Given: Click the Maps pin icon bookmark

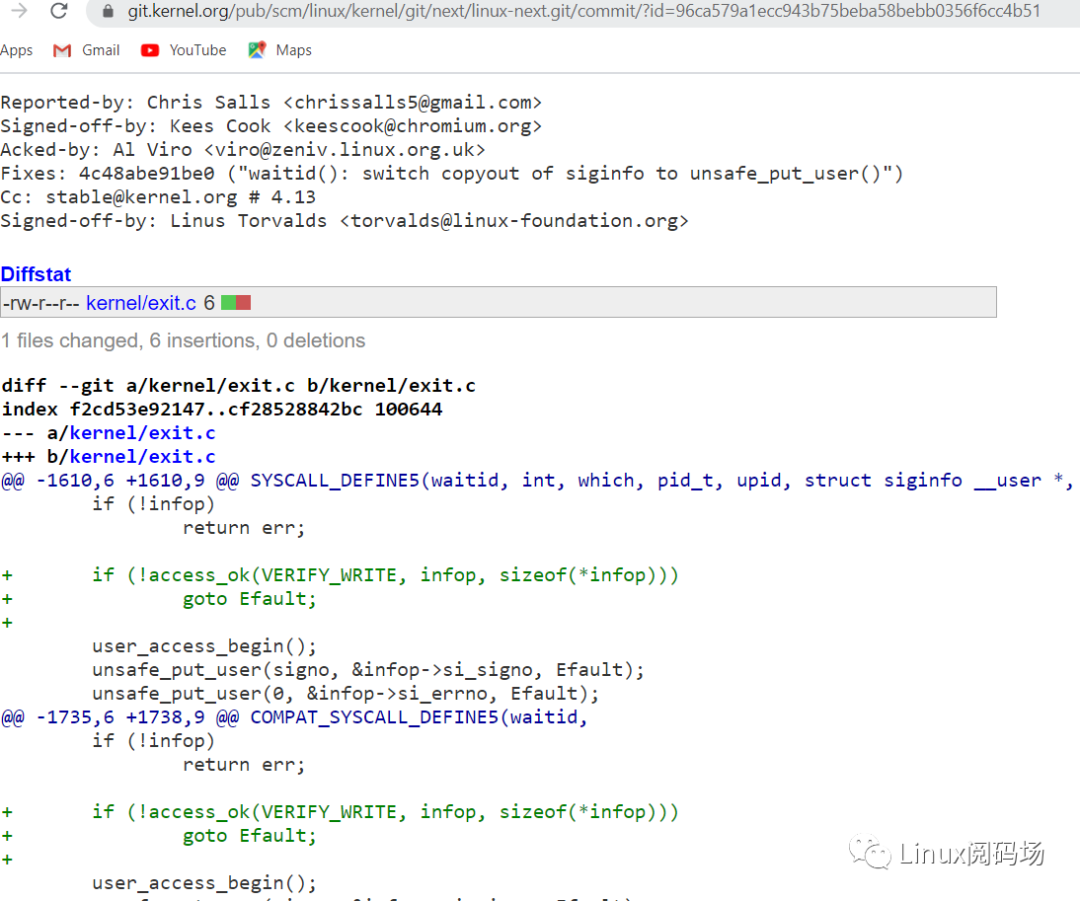Looking at the screenshot, I should click(257, 50).
